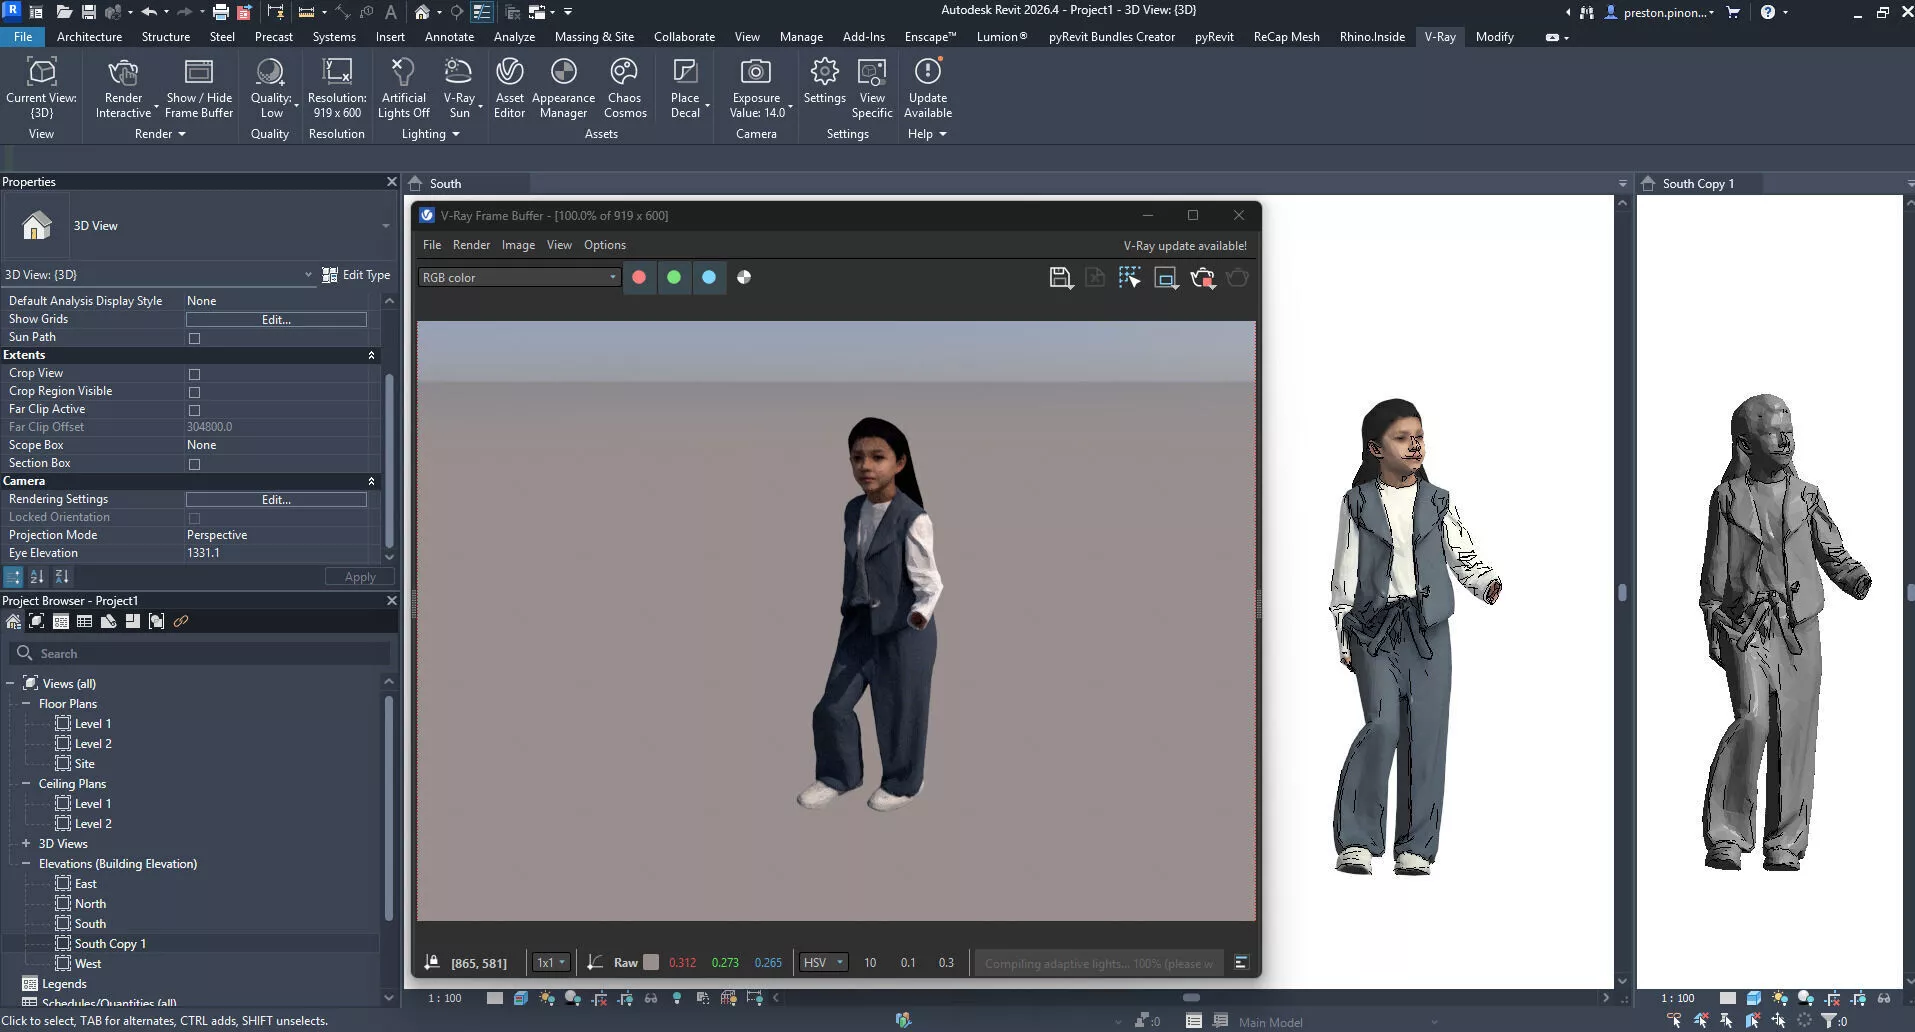This screenshot has width=1915, height=1032.
Task: Open Revit help question mark icon
Action: pos(1768,12)
